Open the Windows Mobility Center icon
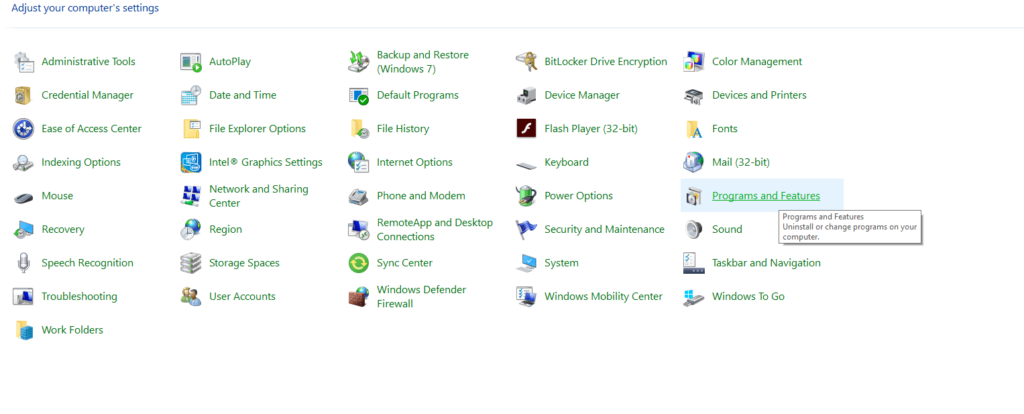 (526, 296)
